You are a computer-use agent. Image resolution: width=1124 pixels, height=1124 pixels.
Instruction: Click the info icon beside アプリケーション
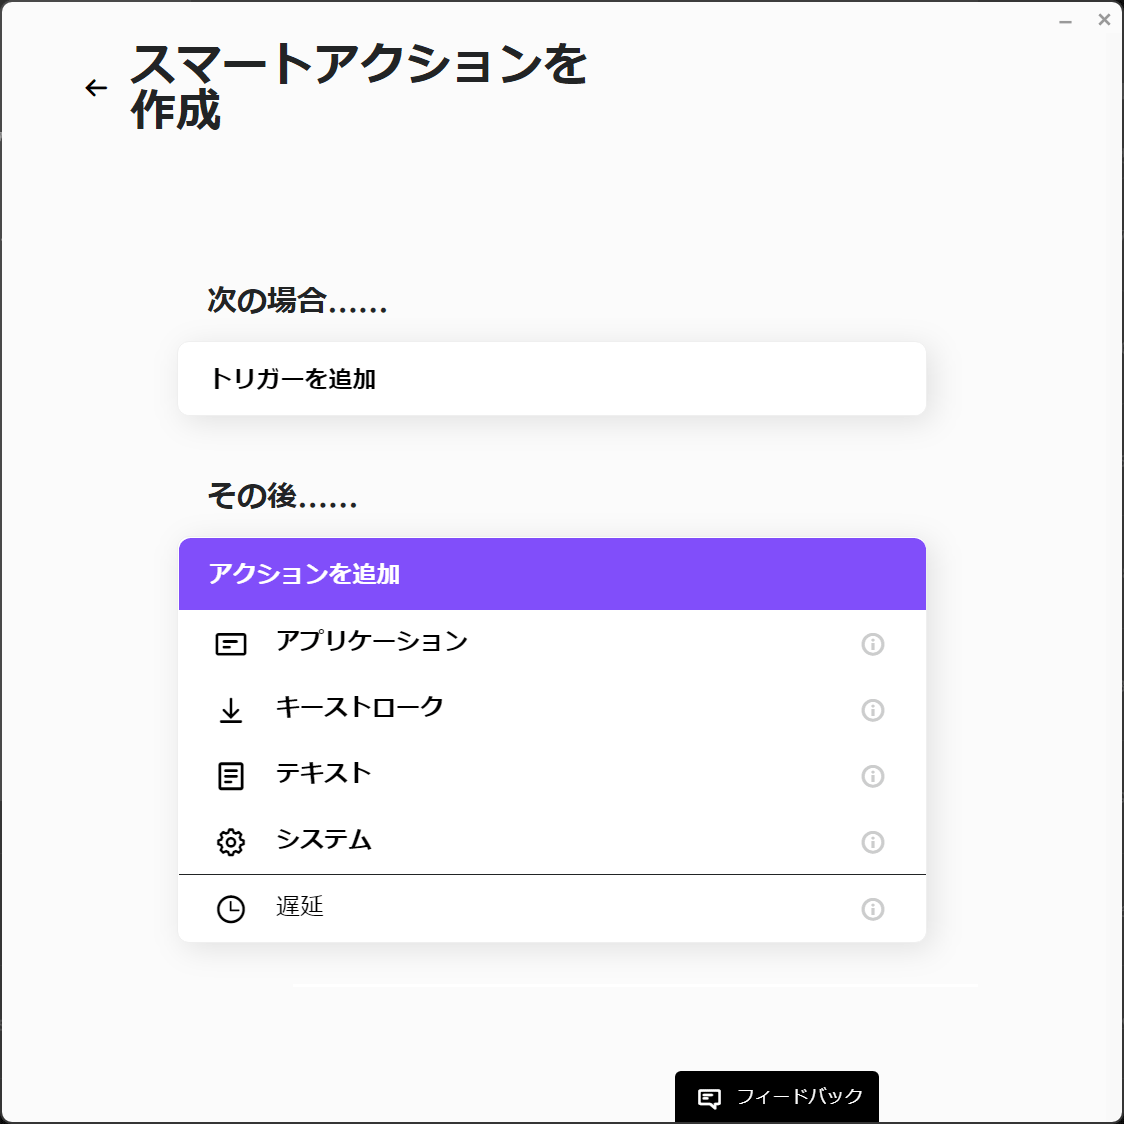[872, 644]
